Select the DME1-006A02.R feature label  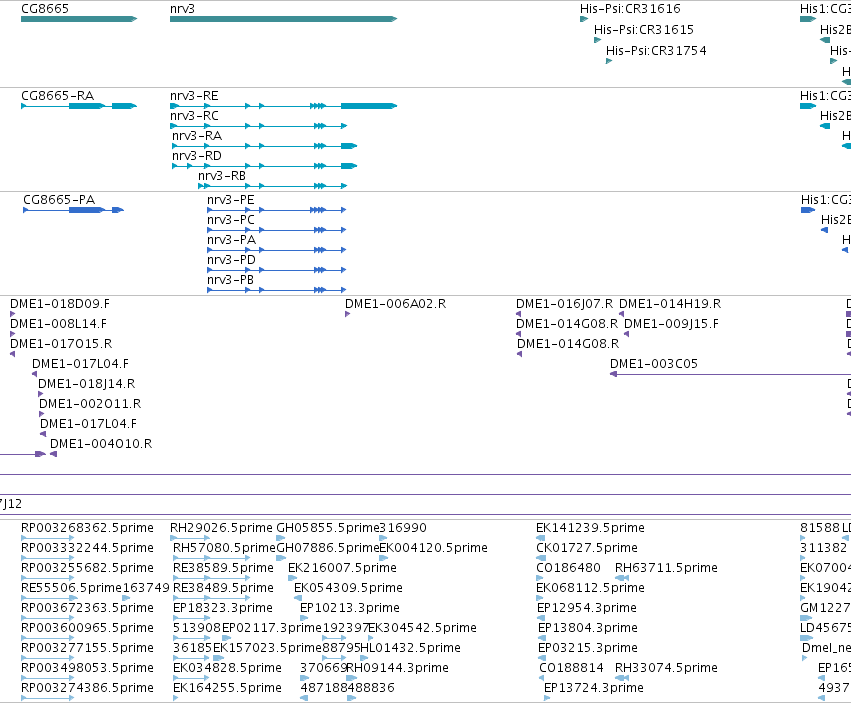[x=396, y=303]
